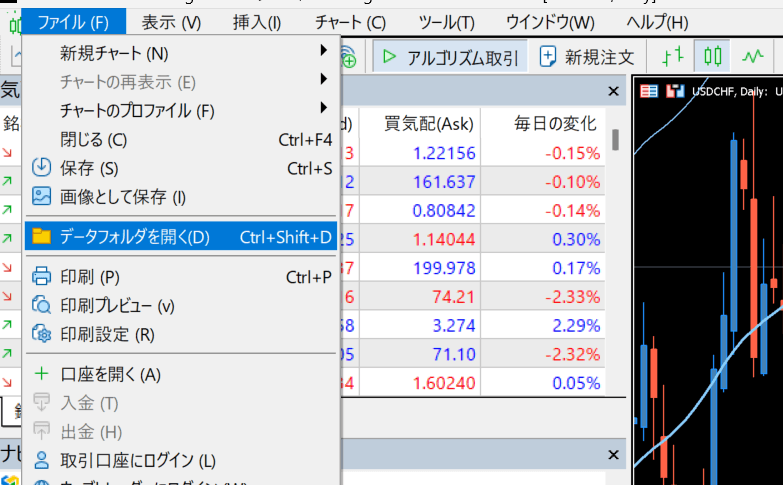Click the 取引口座にログイン person icon
The image size is (783, 485).
[x=41, y=460]
